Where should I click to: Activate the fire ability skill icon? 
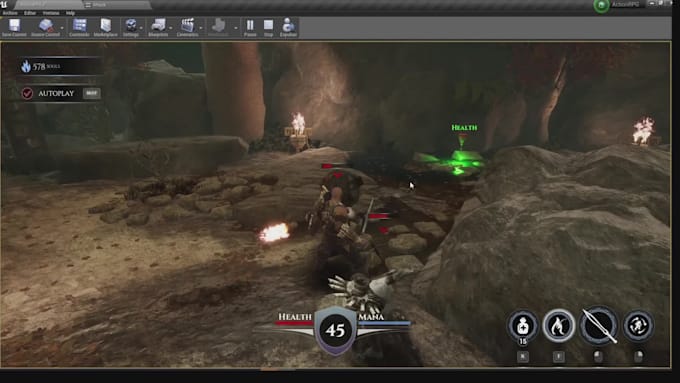tap(559, 325)
